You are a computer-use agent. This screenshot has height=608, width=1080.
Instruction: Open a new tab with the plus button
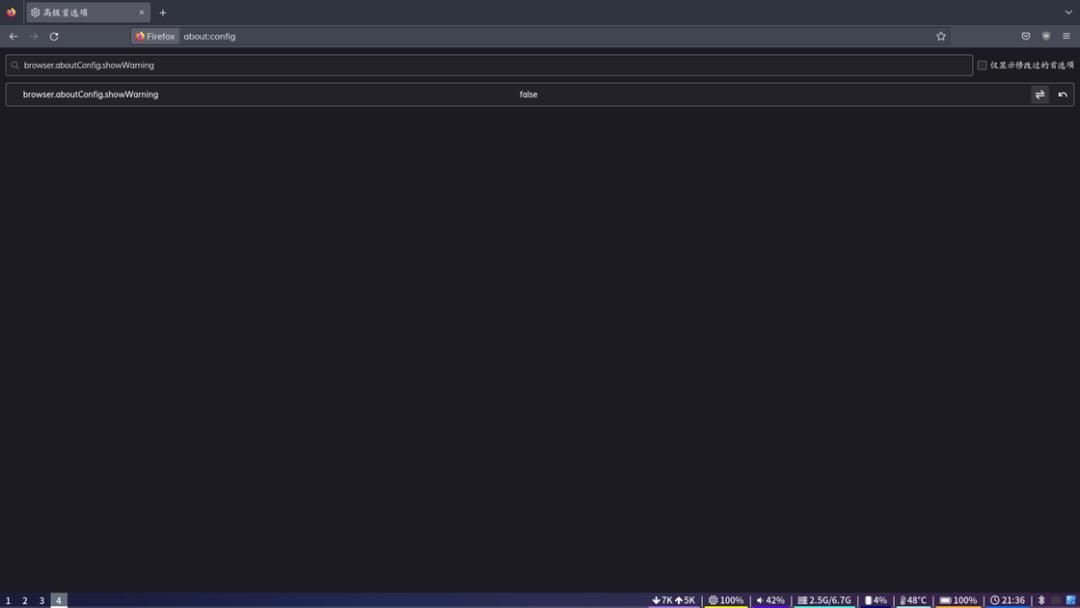[x=163, y=12]
